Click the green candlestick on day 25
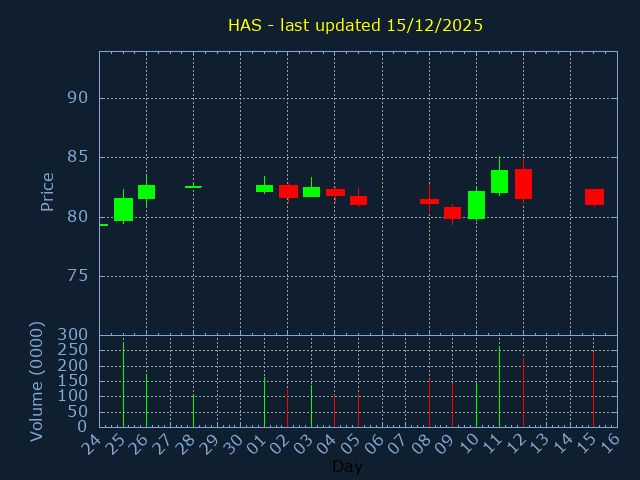The image size is (640, 480). (x=123, y=209)
